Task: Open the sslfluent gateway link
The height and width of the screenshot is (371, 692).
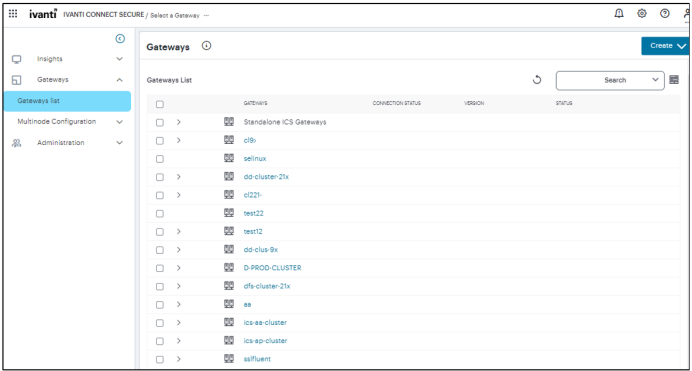Action: (x=257, y=360)
